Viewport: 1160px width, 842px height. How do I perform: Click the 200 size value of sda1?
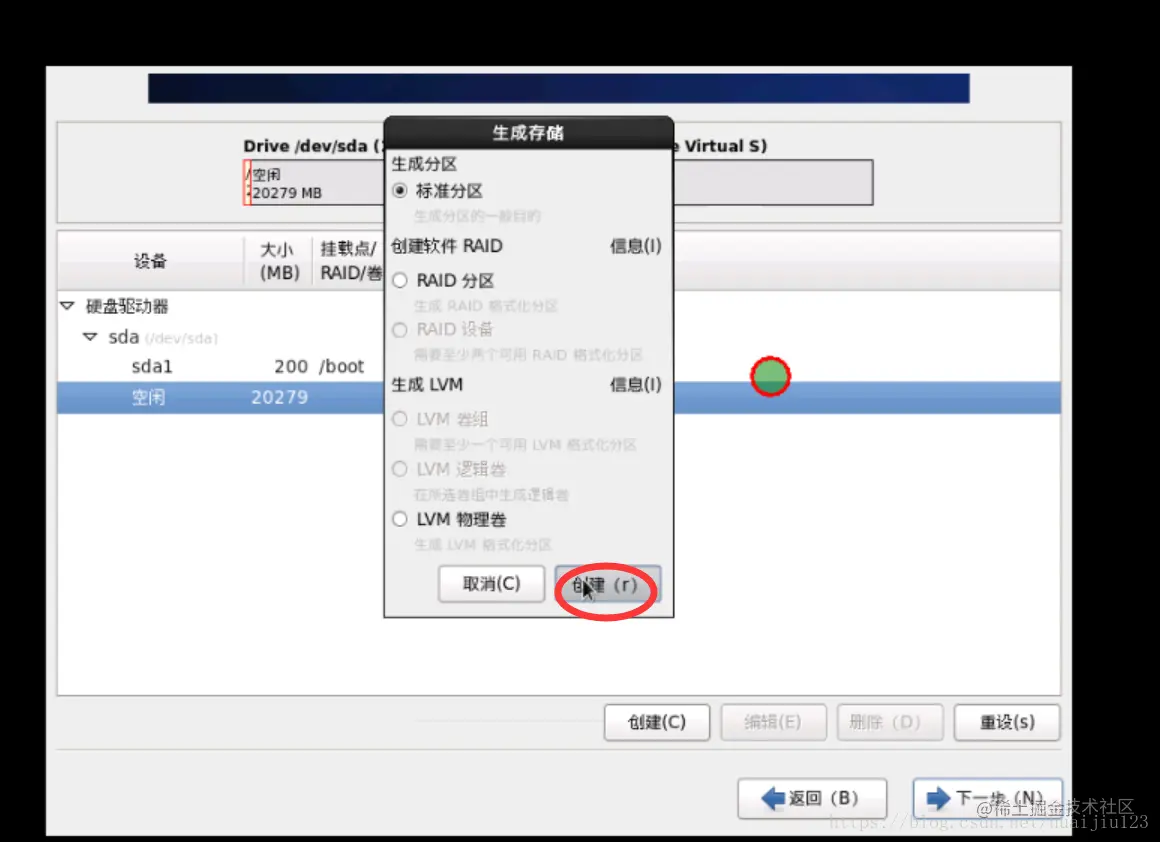click(x=291, y=366)
